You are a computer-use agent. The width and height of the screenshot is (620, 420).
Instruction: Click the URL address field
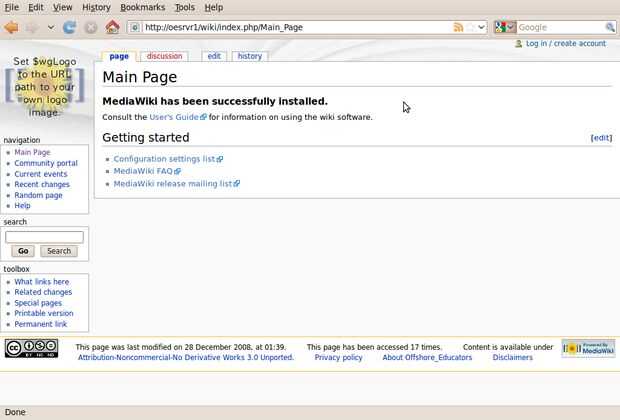click(x=297, y=27)
